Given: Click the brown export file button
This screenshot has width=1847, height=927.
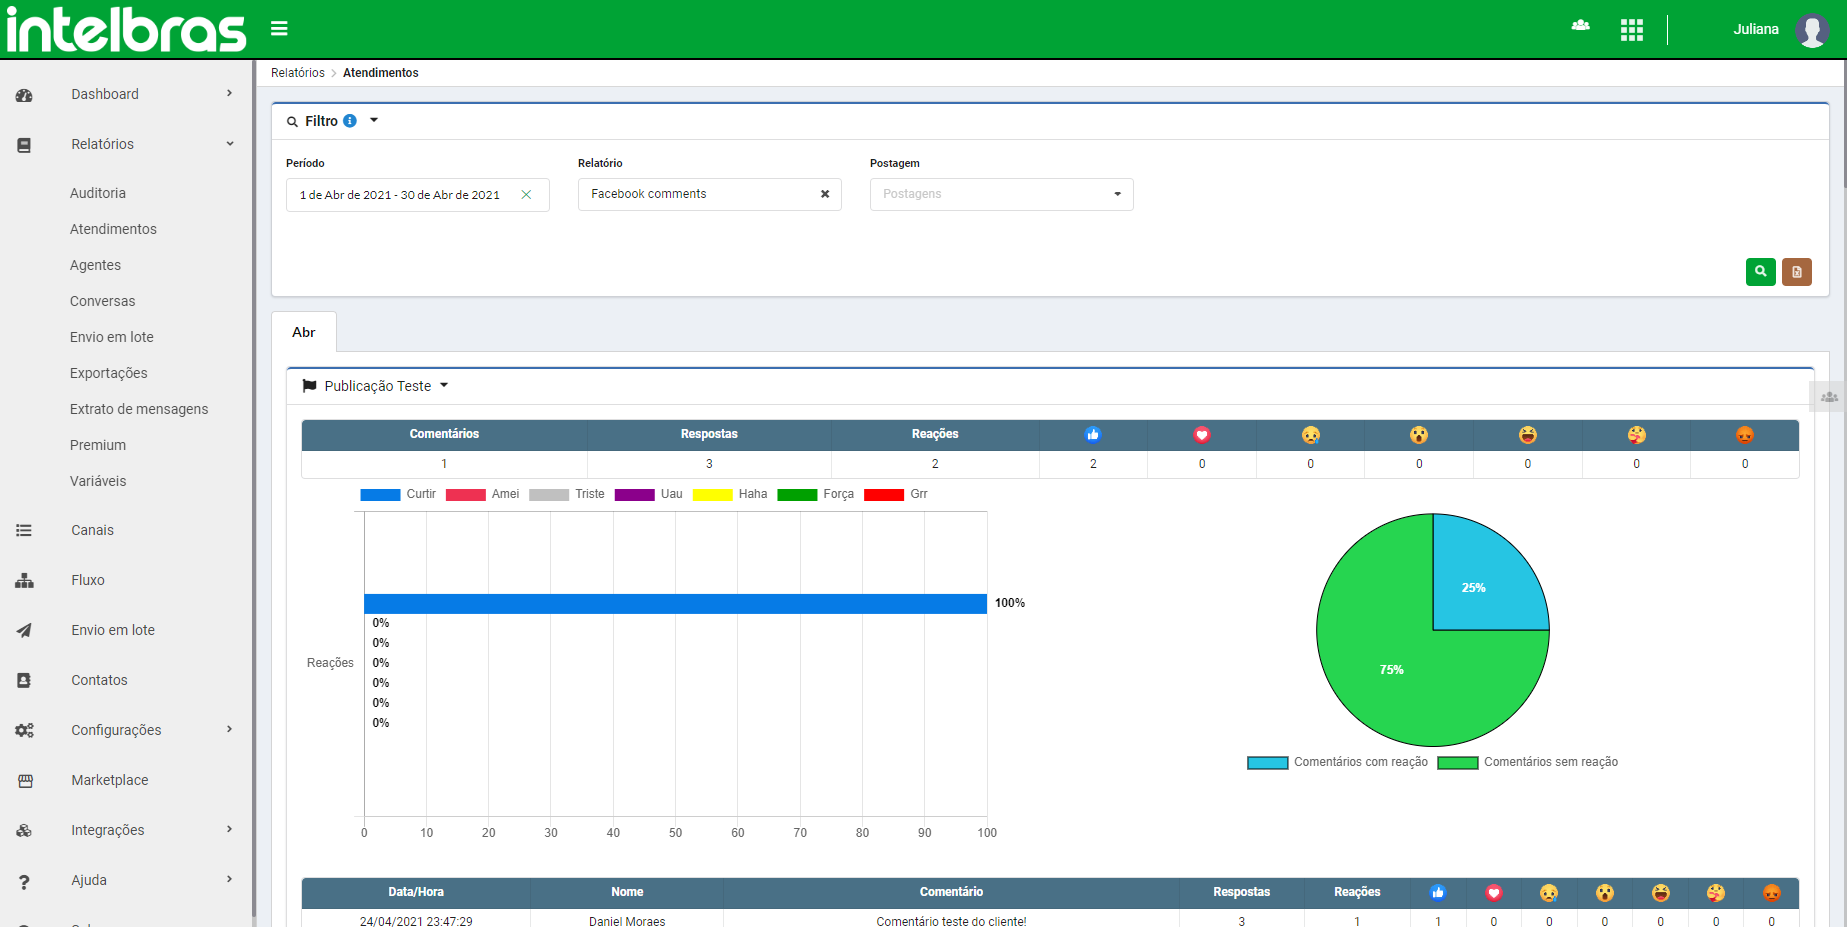Looking at the screenshot, I should click(x=1797, y=272).
